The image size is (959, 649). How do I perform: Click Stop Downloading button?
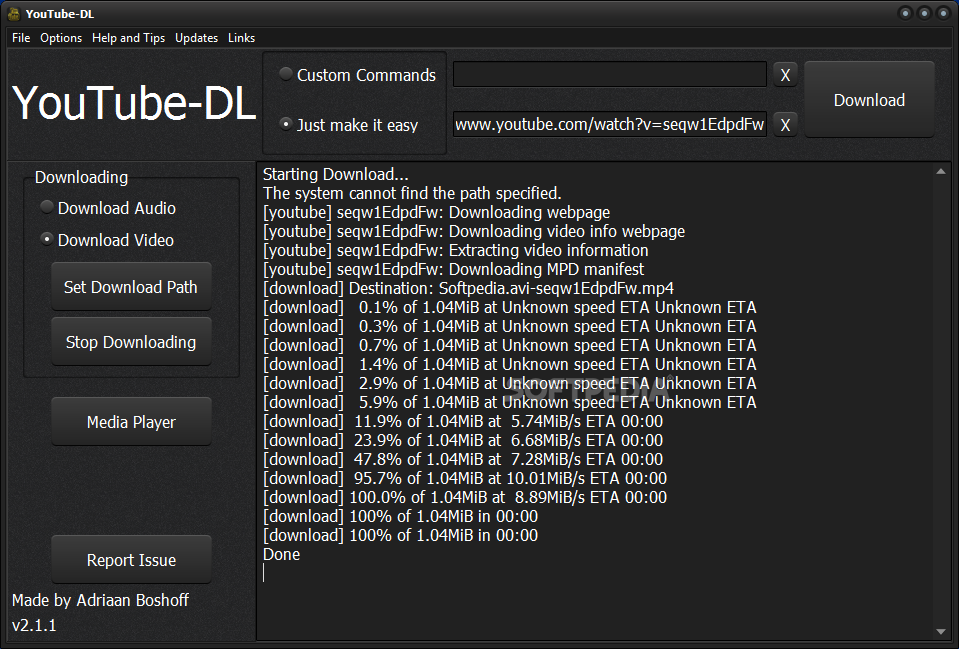(131, 342)
